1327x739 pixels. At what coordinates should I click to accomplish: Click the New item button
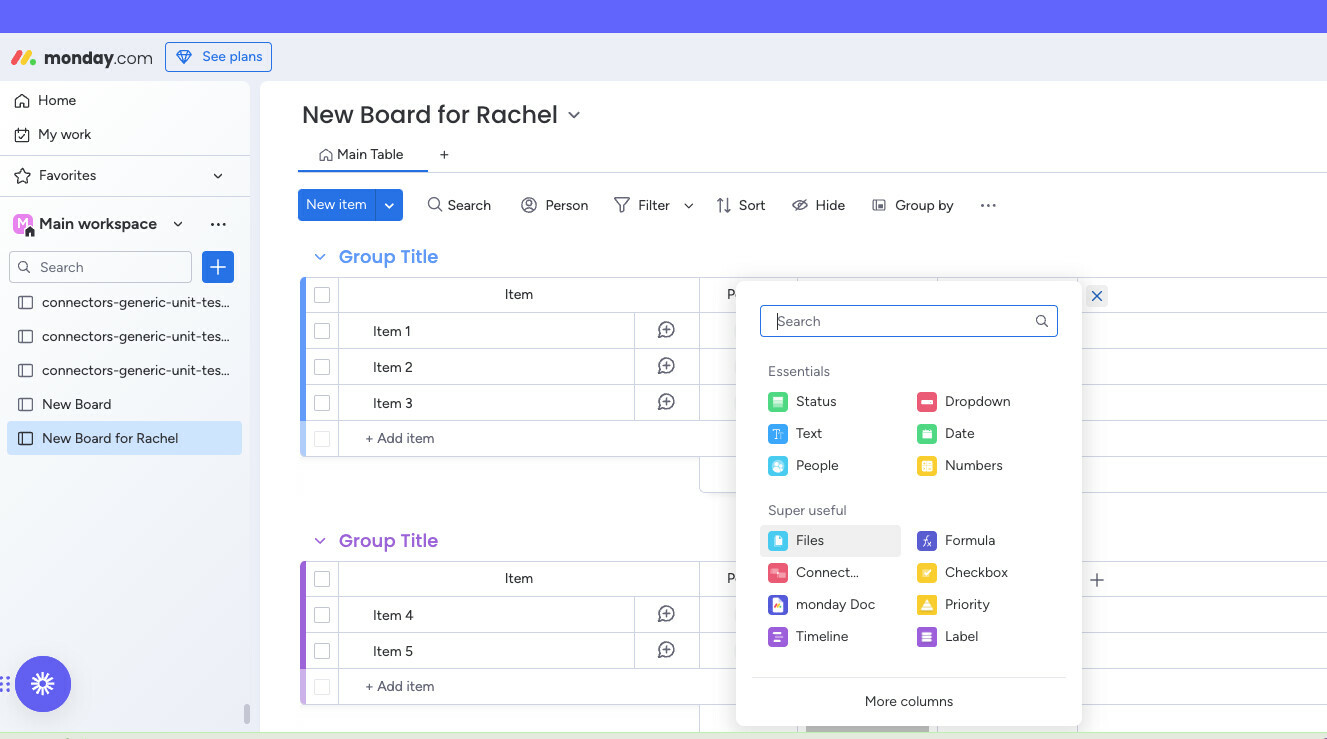point(336,205)
